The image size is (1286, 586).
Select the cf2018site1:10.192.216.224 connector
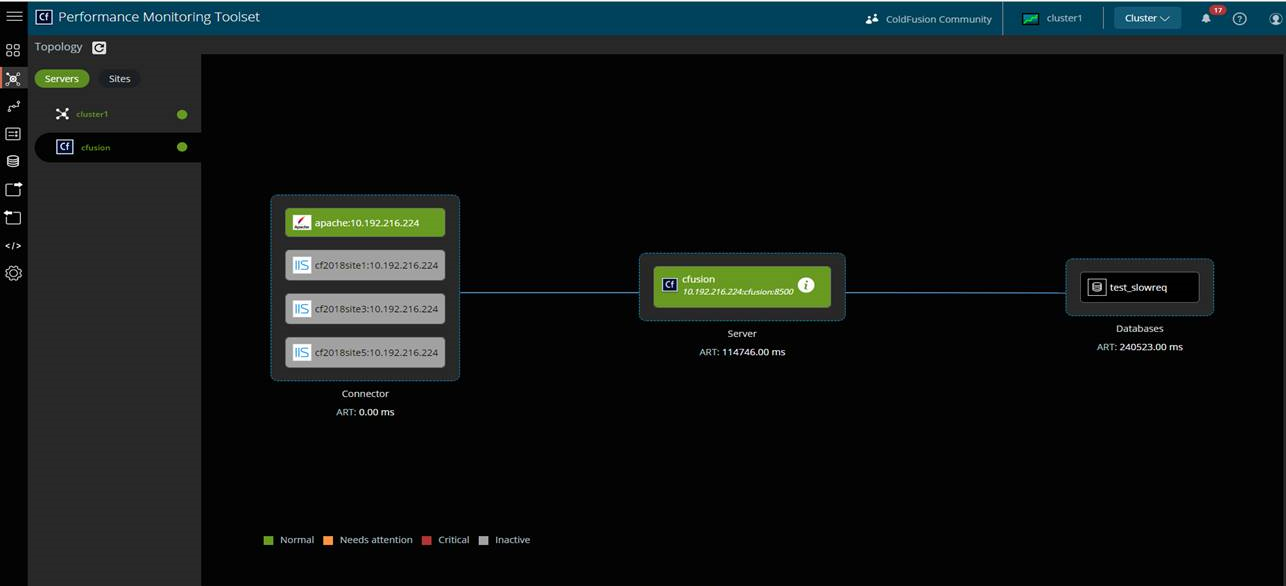point(365,265)
